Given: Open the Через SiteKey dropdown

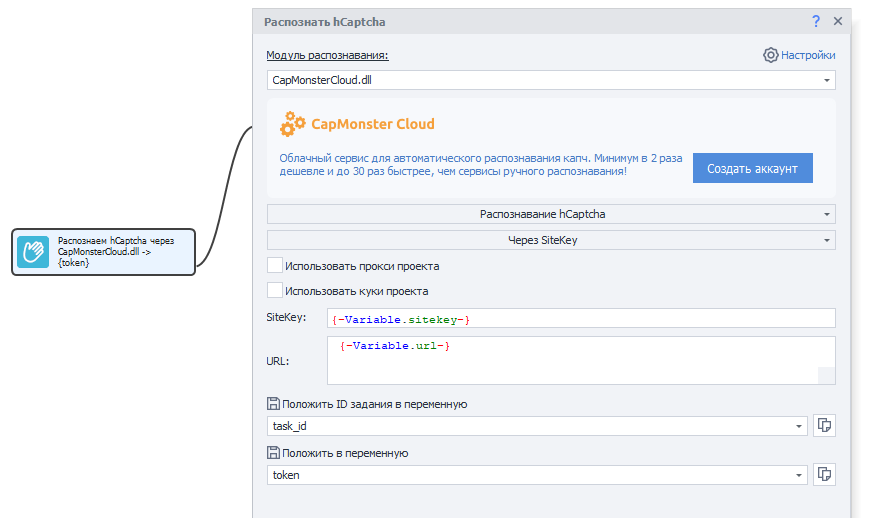Looking at the screenshot, I should [x=551, y=240].
